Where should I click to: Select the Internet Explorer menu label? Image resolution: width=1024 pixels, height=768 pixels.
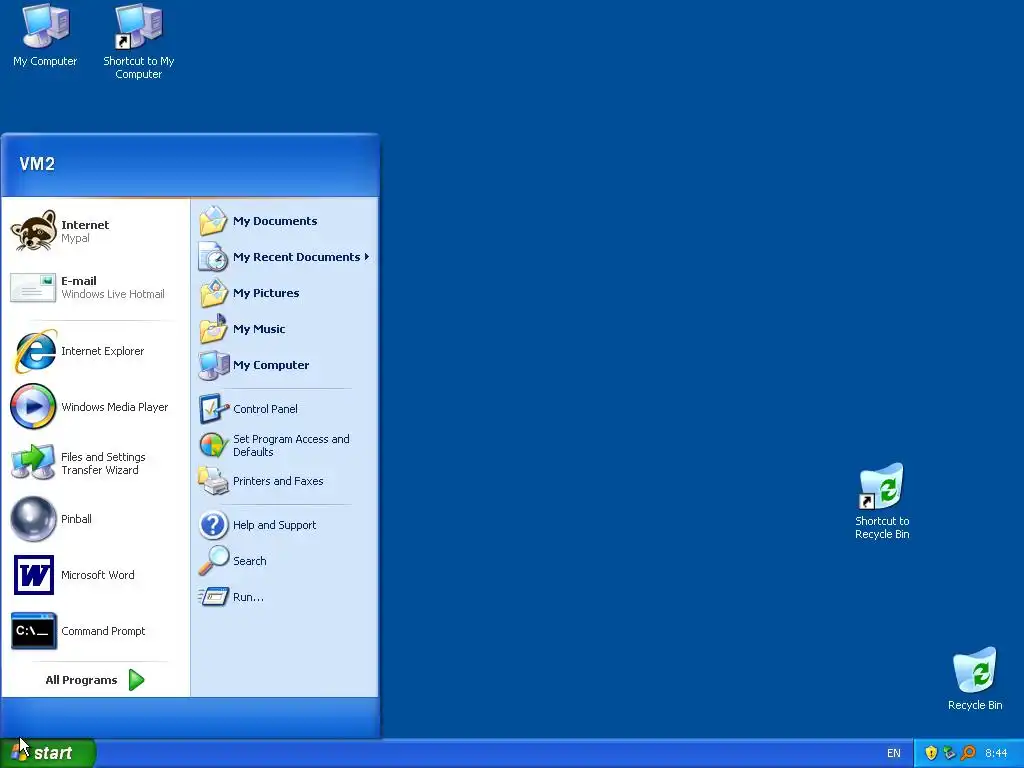tap(103, 351)
